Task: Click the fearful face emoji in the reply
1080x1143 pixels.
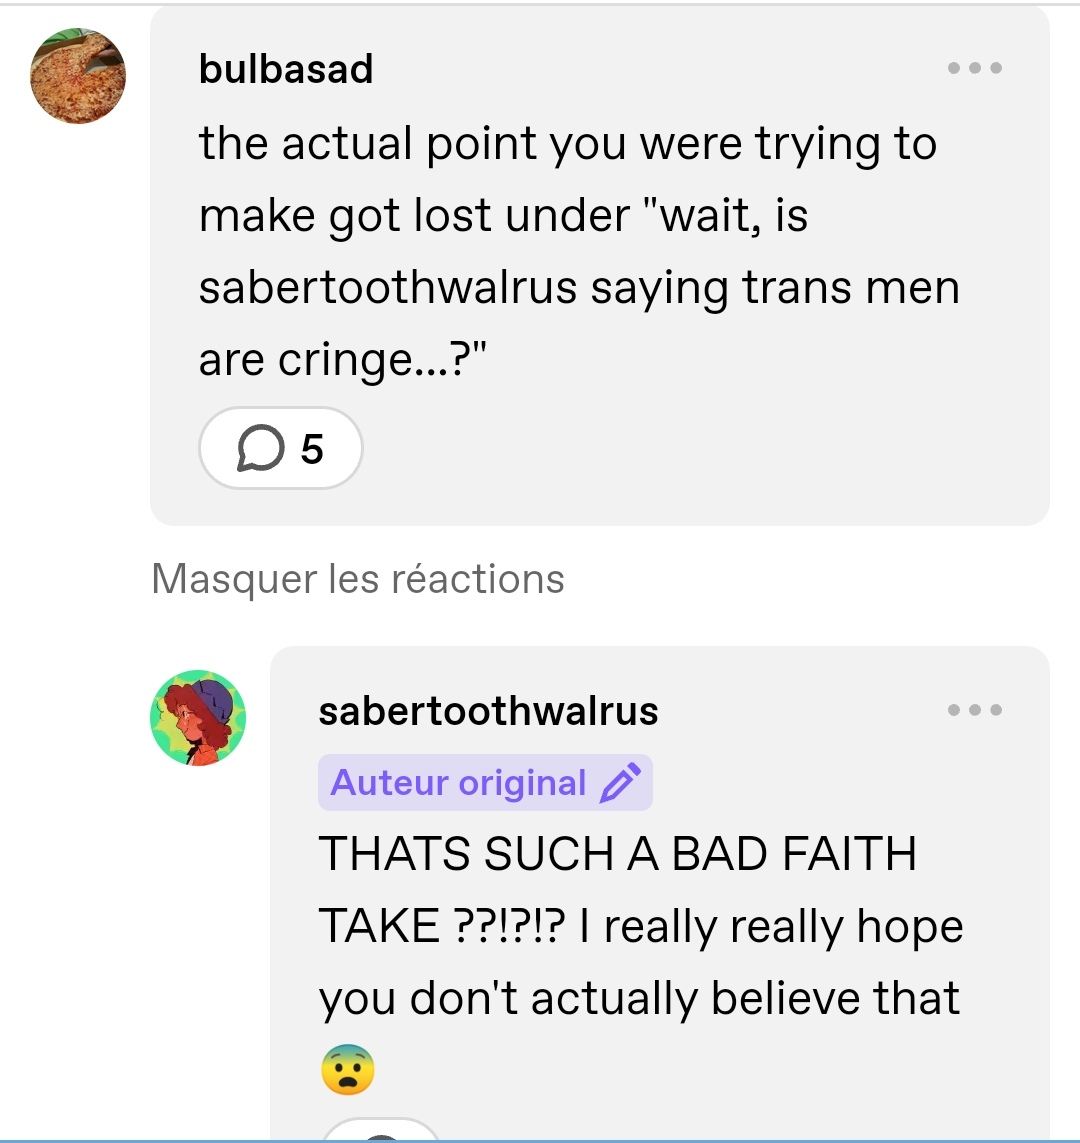Action: coord(348,1069)
